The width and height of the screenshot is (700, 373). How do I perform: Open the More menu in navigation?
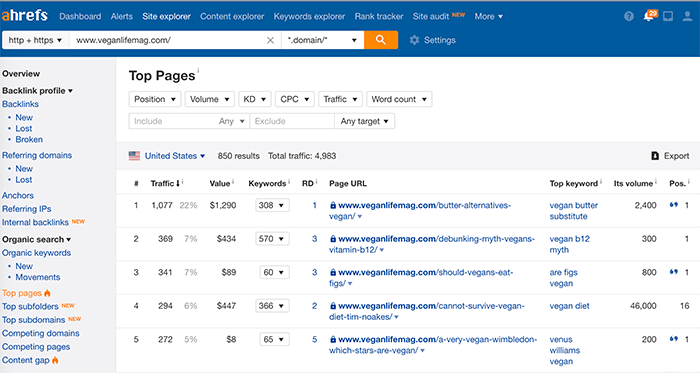tap(488, 17)
